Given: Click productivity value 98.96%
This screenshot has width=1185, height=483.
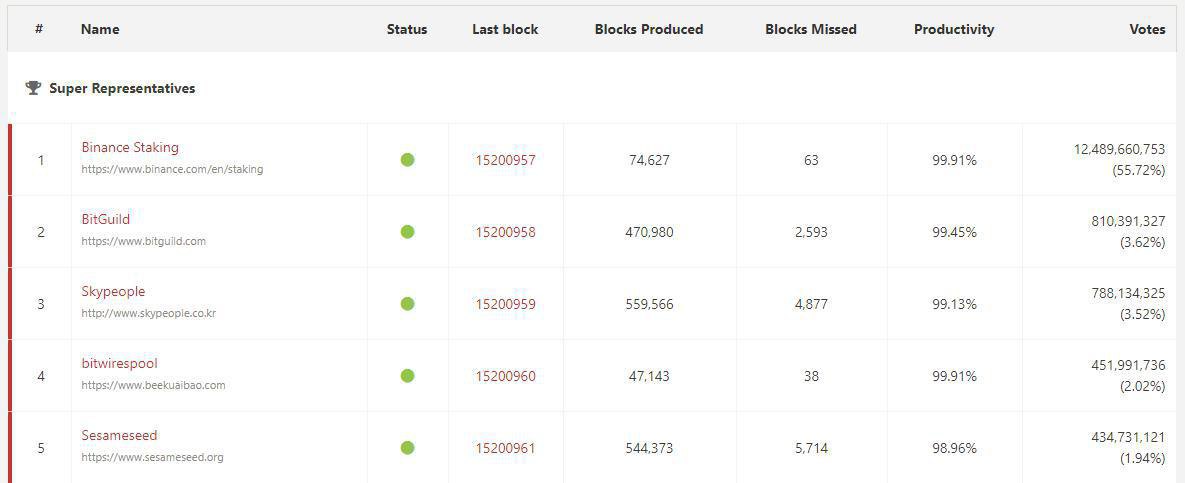Looking at the screenshot, I should (954, 448).
